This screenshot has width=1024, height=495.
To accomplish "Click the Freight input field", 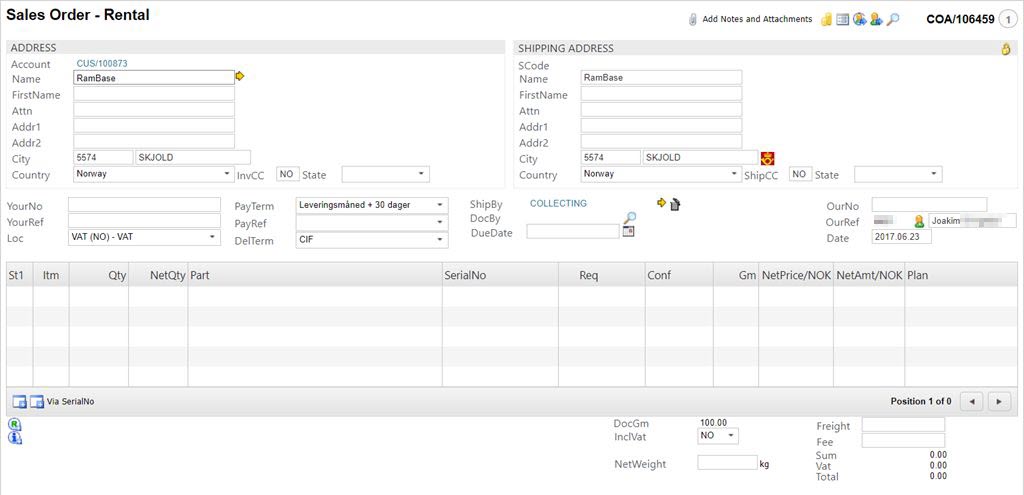I will coord(903,425).
